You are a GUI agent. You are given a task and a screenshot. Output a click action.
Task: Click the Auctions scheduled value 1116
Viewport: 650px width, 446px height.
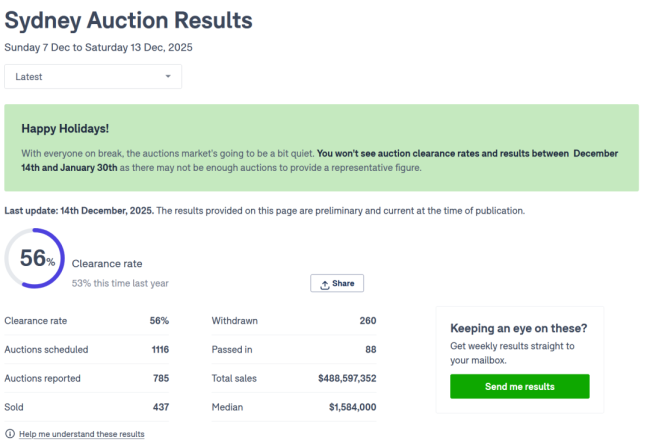(159, 350)
